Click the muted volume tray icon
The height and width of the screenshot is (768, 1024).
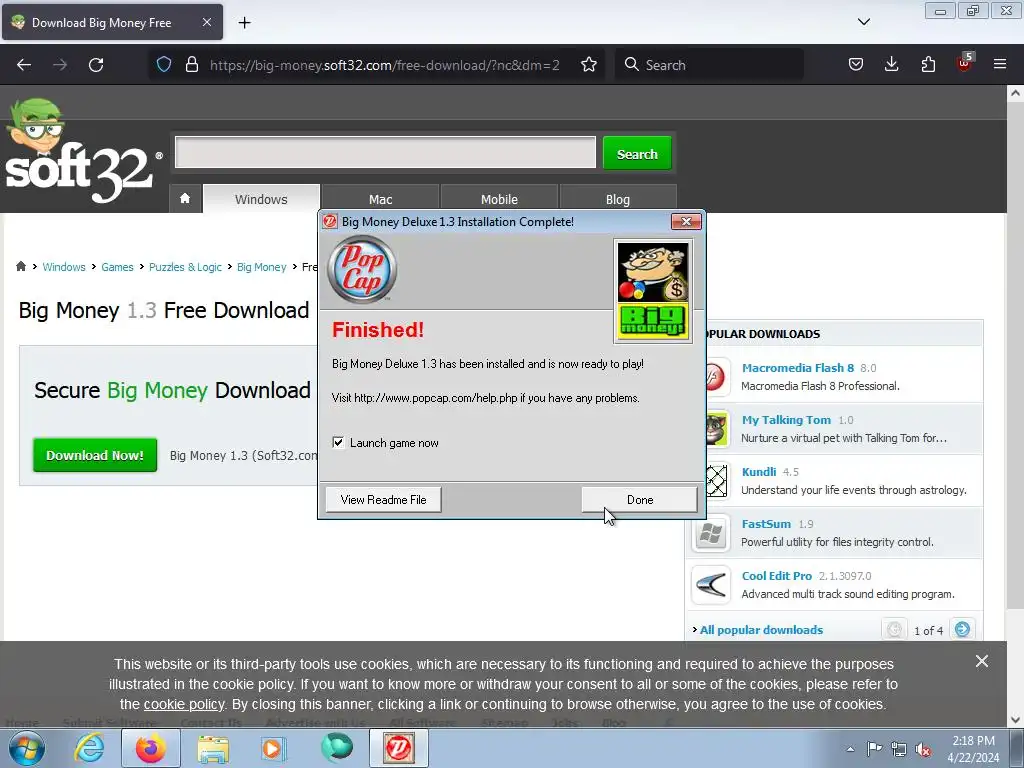click(923, 749)
